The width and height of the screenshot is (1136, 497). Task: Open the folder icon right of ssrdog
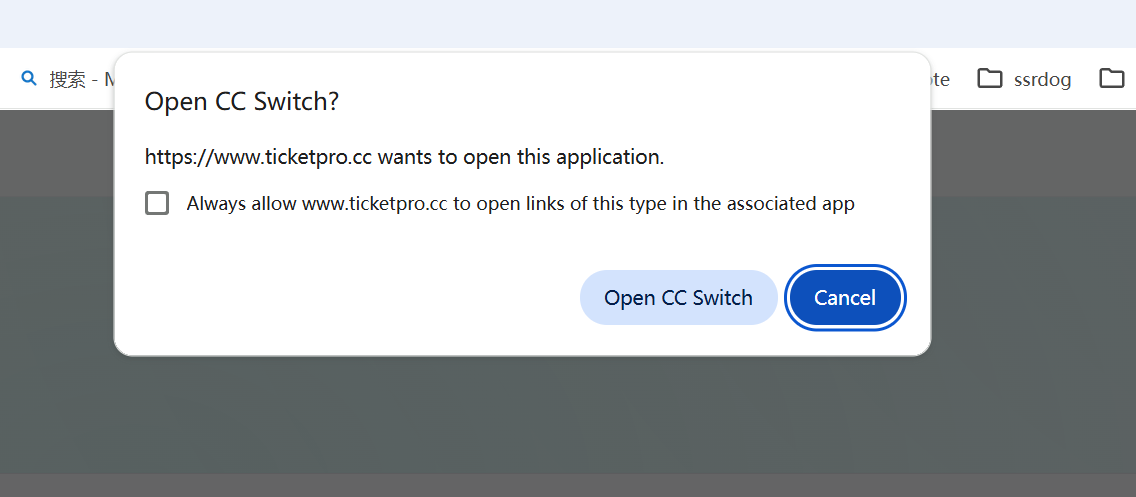[1111, 78]
